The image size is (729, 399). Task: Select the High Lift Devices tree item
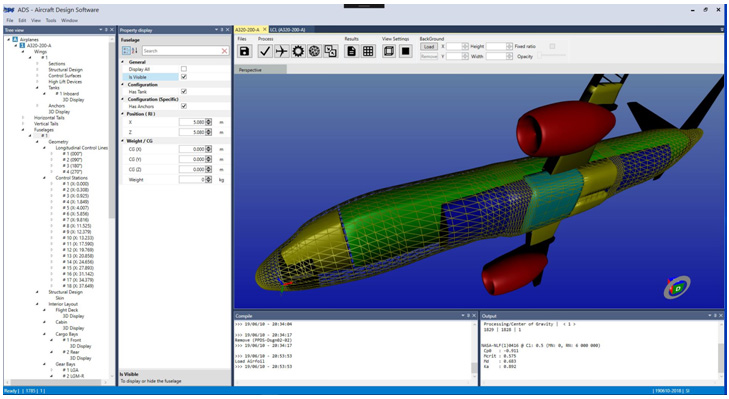pos(65,81)
